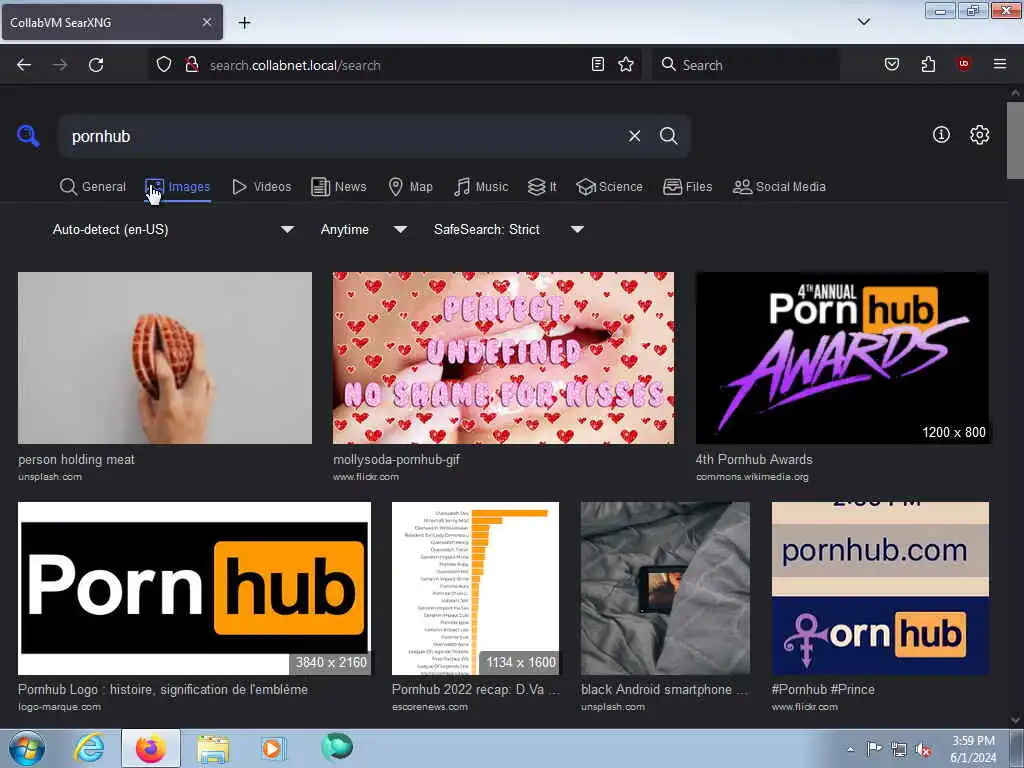Click the browser toolbar Search box
The width and height of the screenshot is (1024, 768).
pyautogui.click(x=745, y=65)
